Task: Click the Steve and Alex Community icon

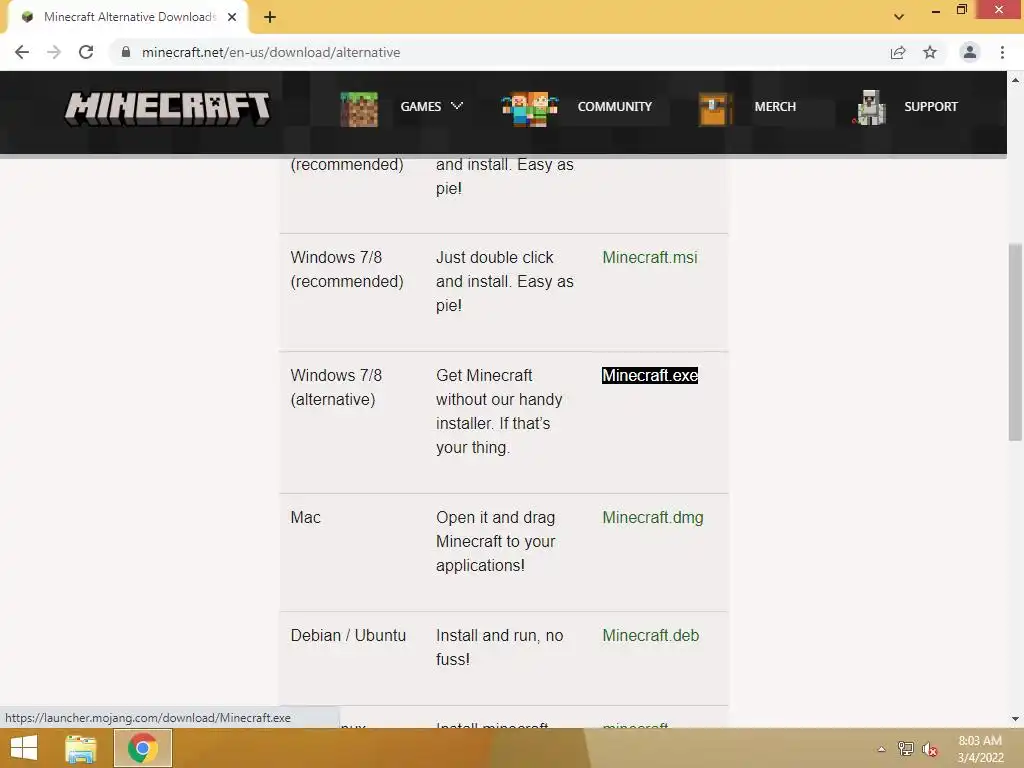Action: tap(530, 108)
